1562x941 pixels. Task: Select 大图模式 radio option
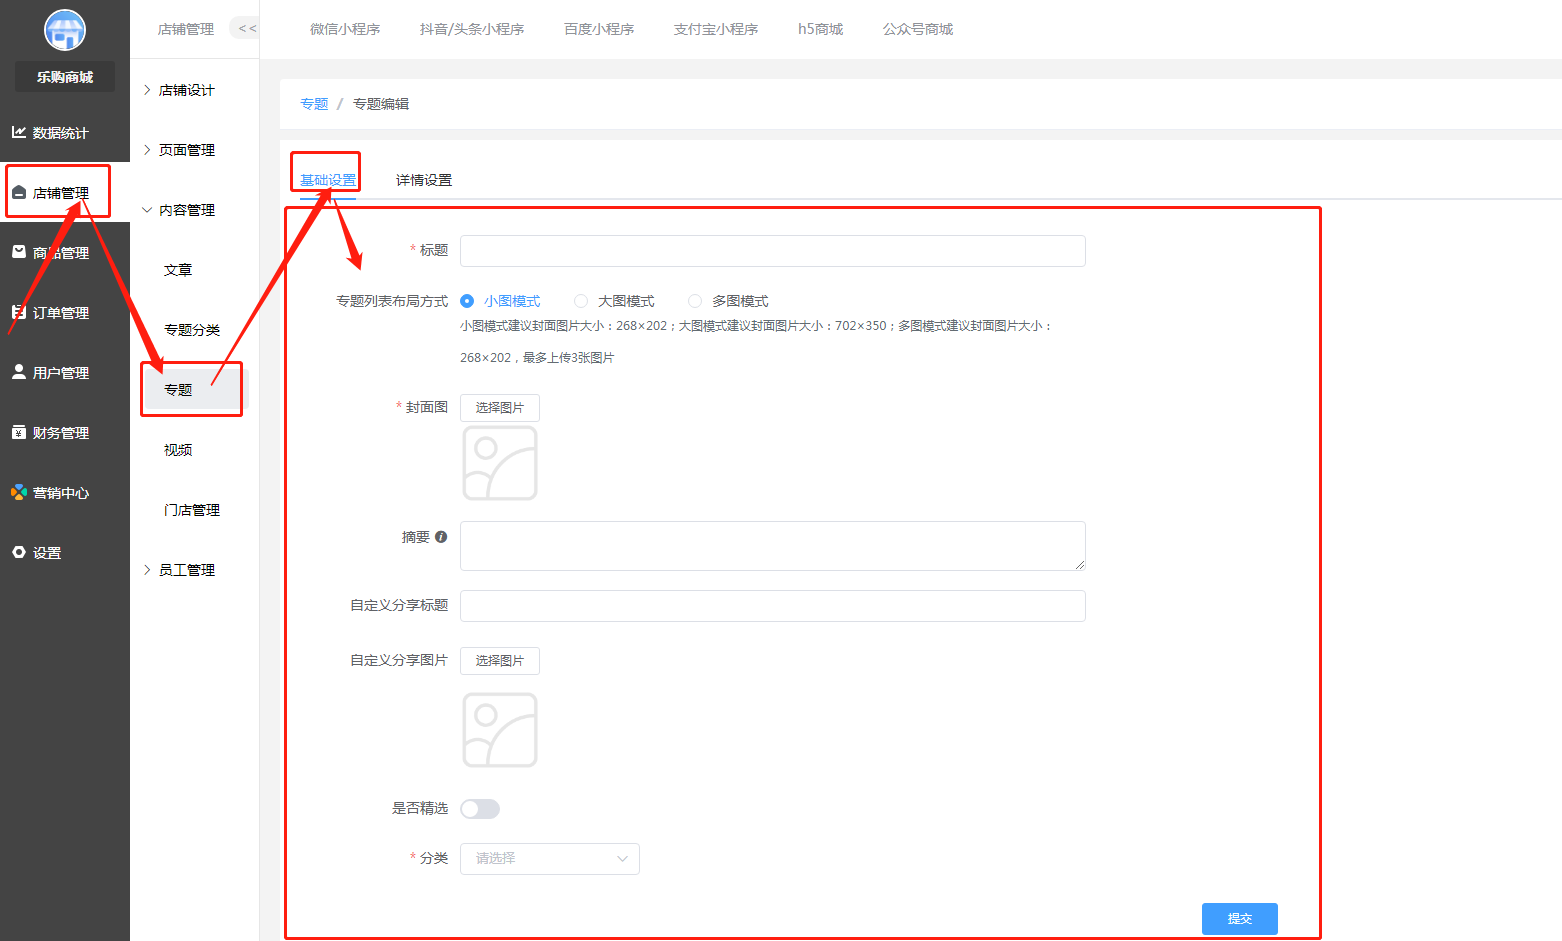[581, 301]
